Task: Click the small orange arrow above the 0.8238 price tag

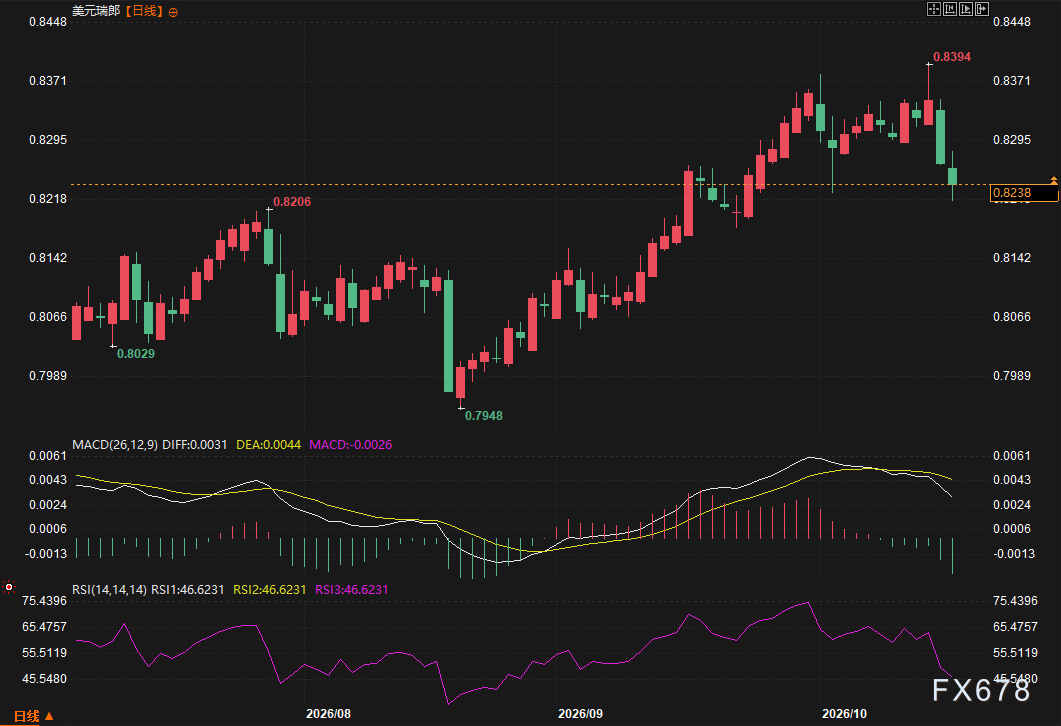Action: click(x=1054, y=180)
